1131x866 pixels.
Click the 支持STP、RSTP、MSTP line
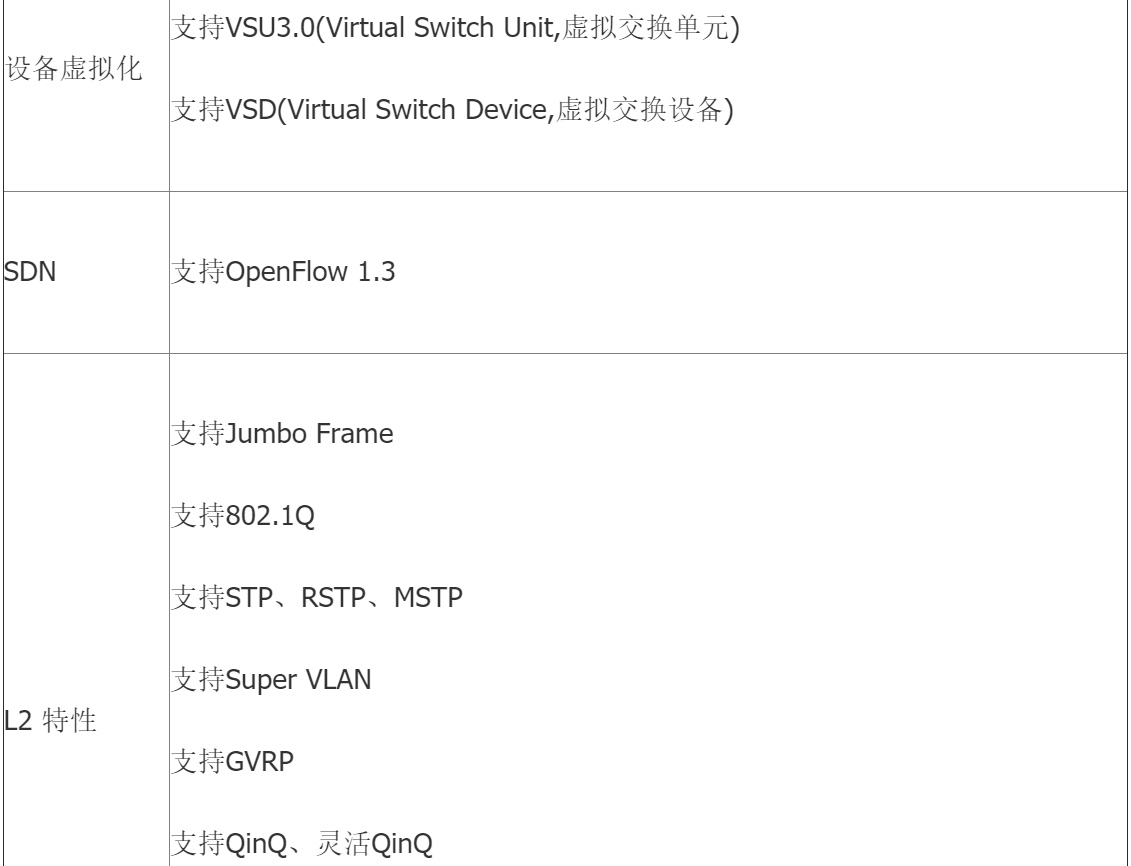click(x=317, y=598)
